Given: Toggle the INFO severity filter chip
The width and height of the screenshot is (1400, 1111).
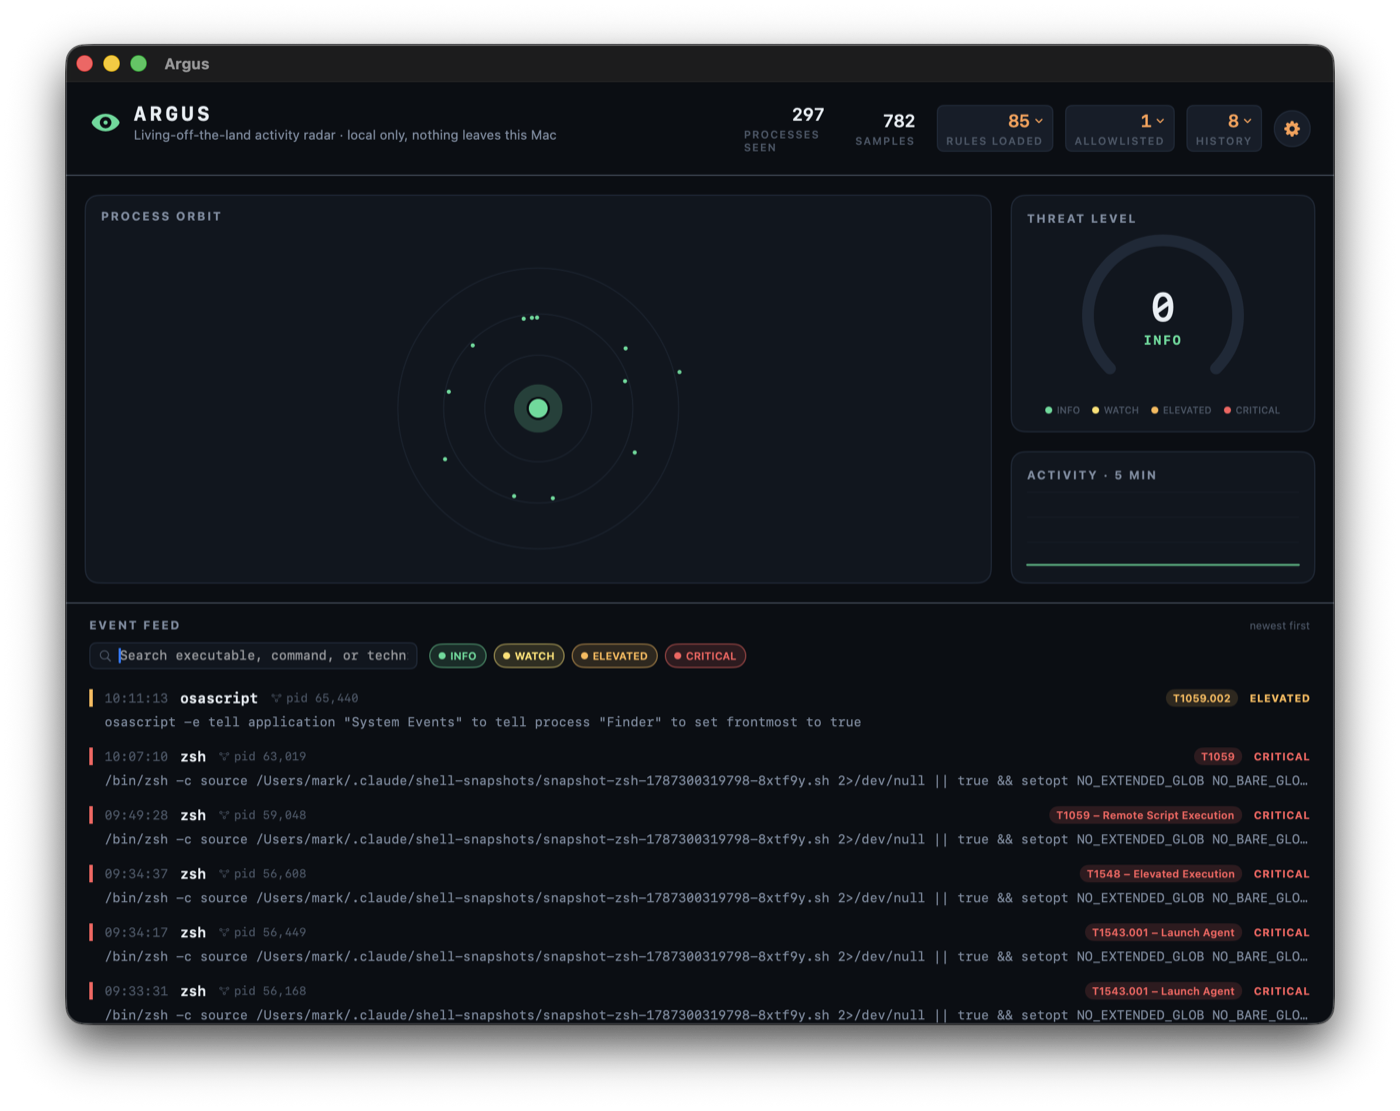Looking at the screenshot, I should coord(458,656).
